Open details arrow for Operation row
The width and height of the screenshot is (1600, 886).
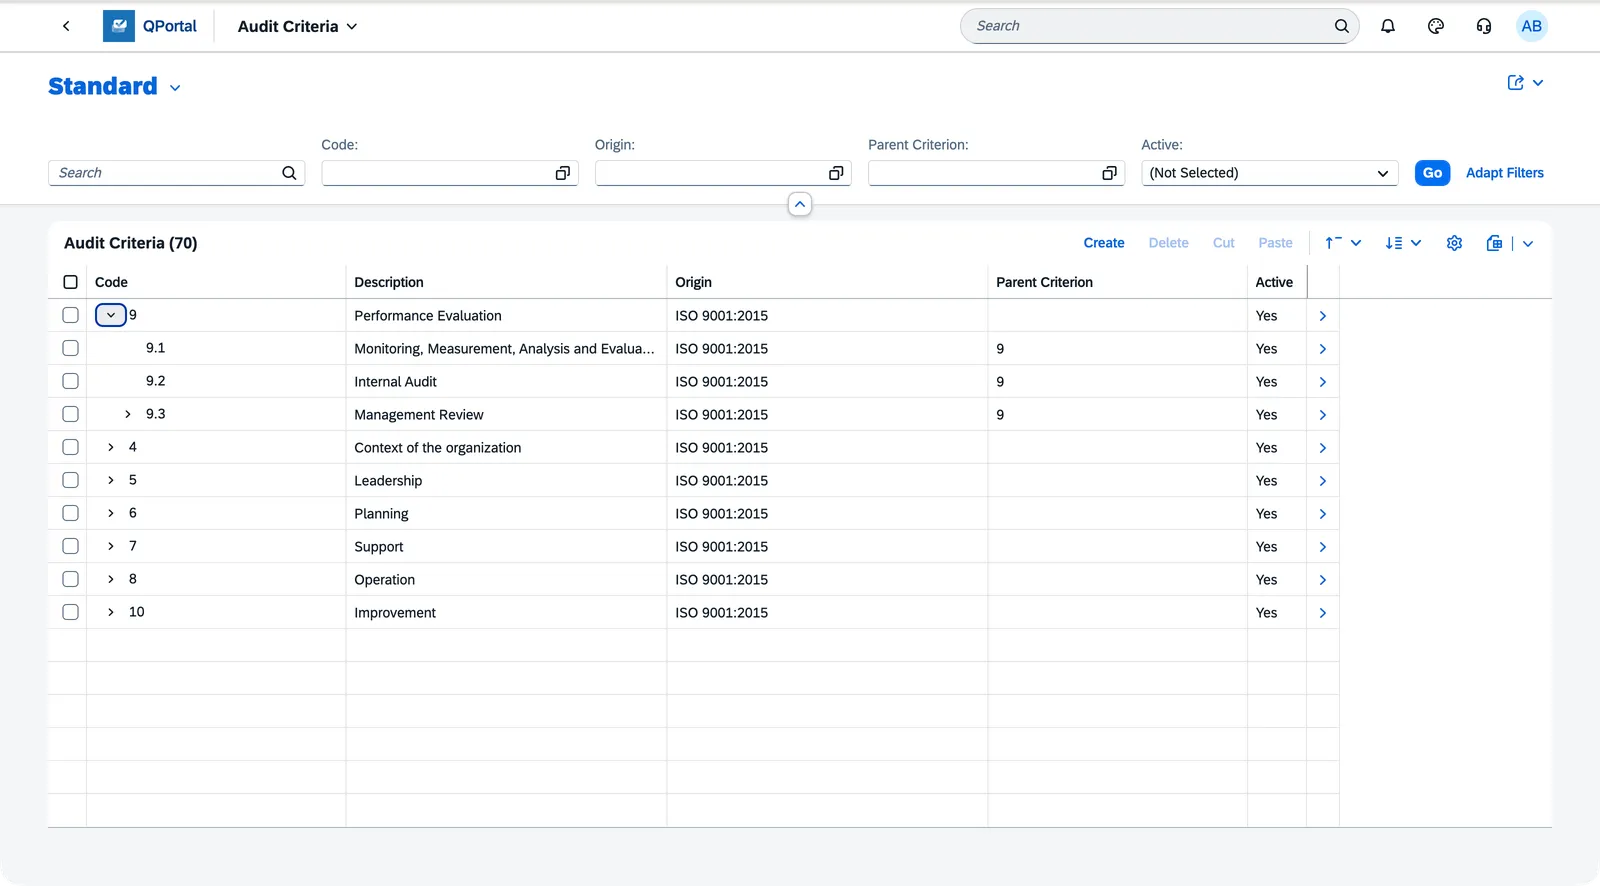coord(1323,580)
